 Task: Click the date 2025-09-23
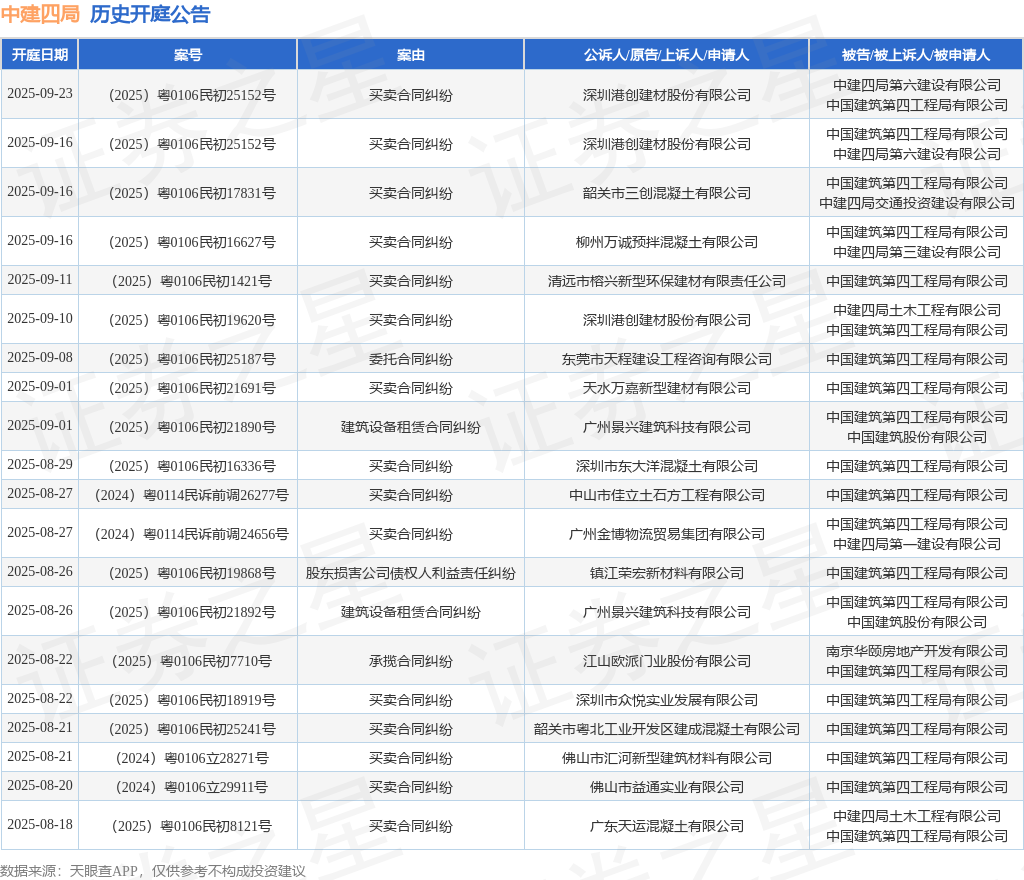click(x=40, y=93)
